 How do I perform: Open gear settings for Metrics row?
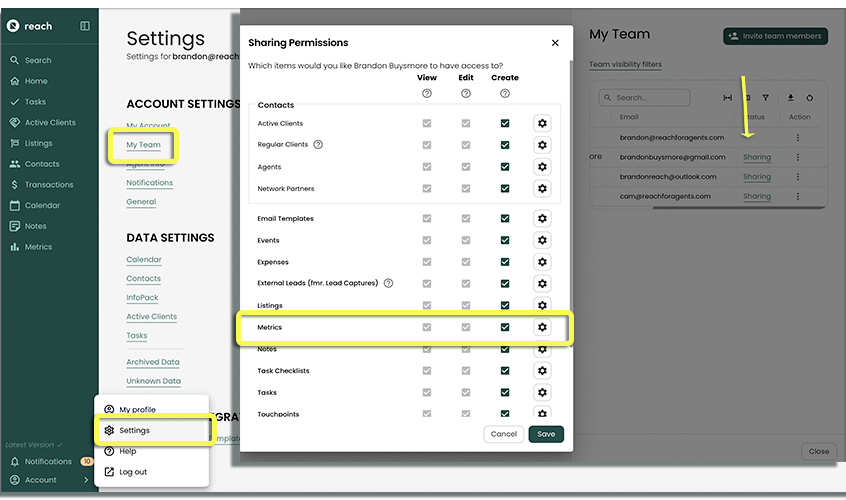(542, 327)
